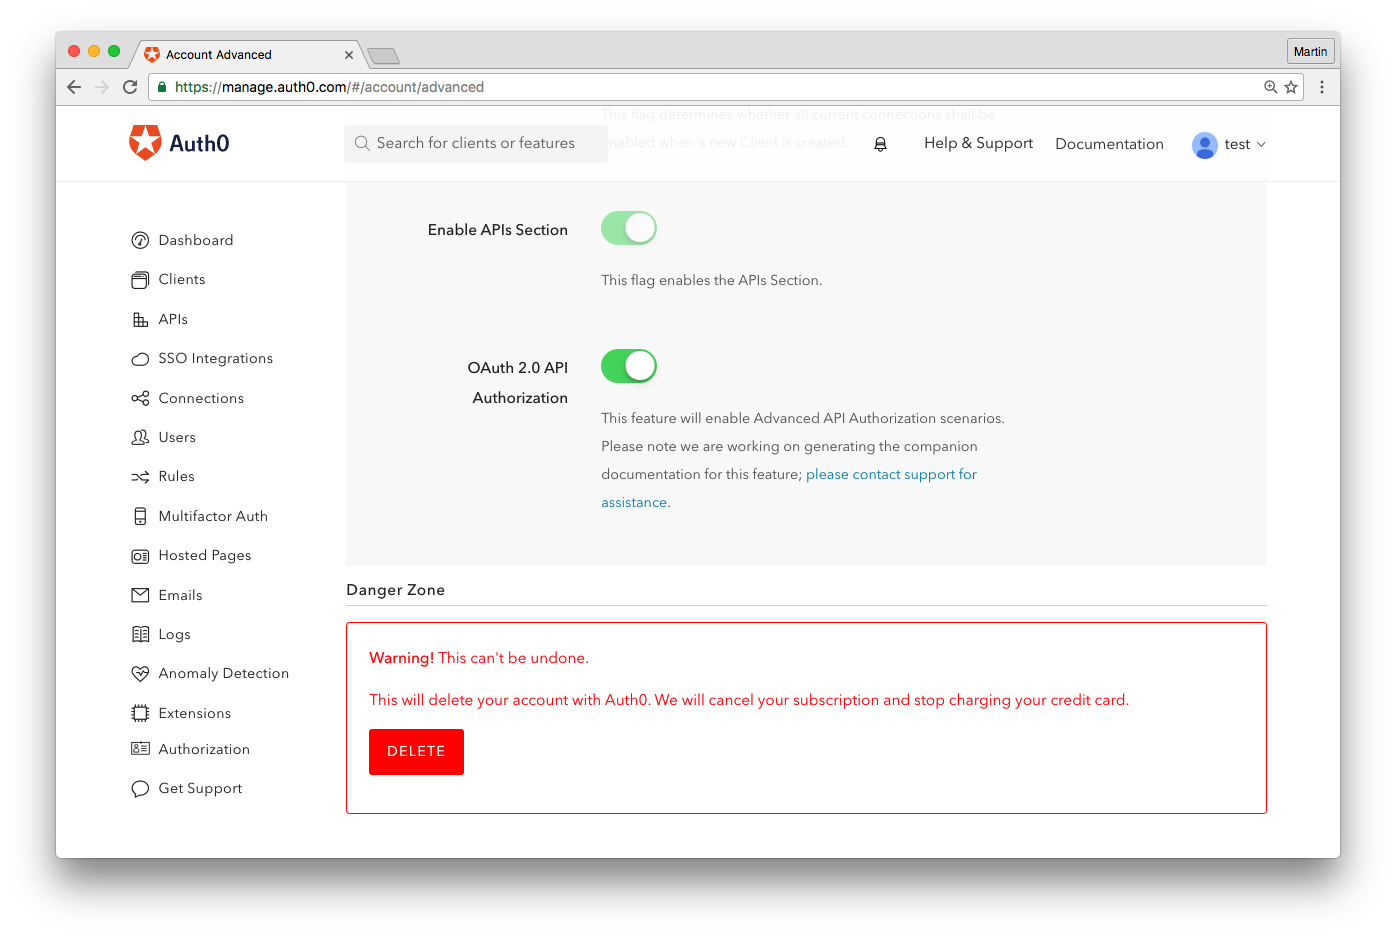Open Chrome three-dot menu
1396x938 pixels.
[x=1322, y=87]
